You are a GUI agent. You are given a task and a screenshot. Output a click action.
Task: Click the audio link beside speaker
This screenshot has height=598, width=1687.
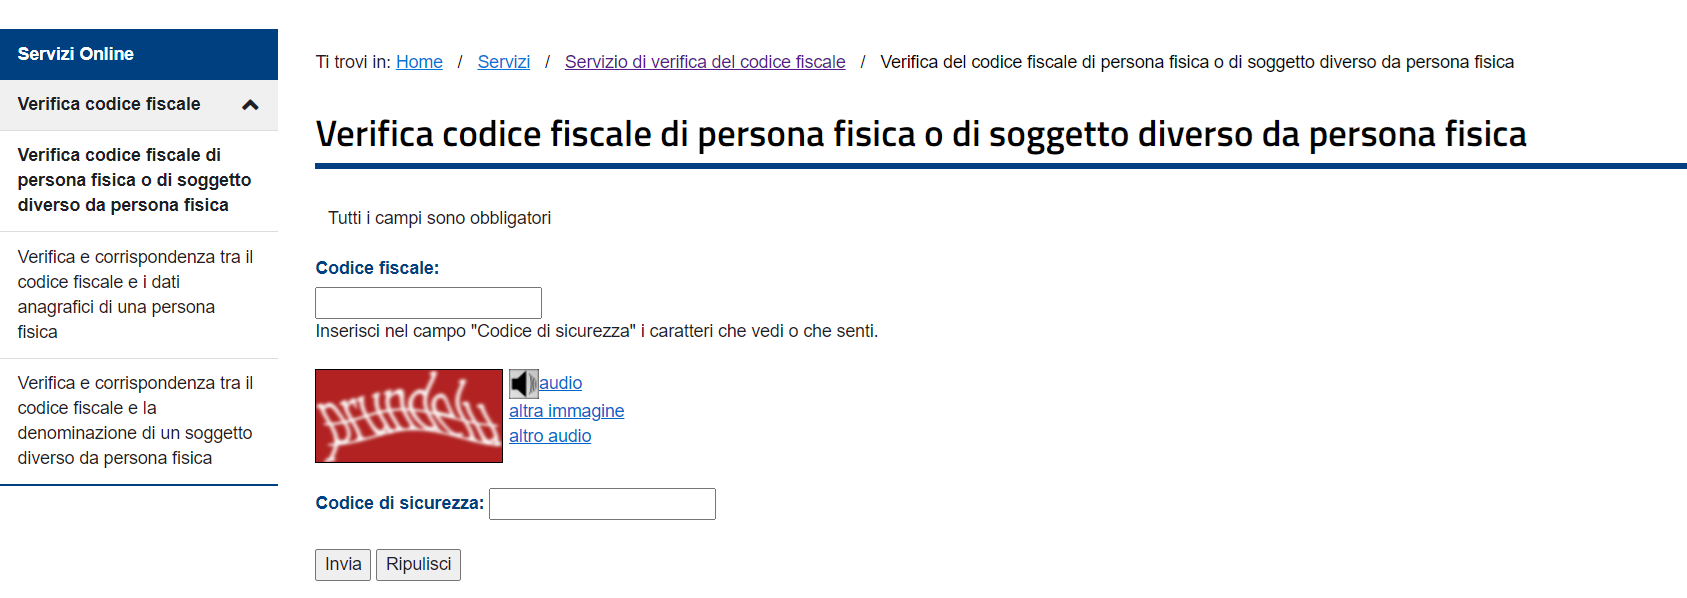point(561,383)
